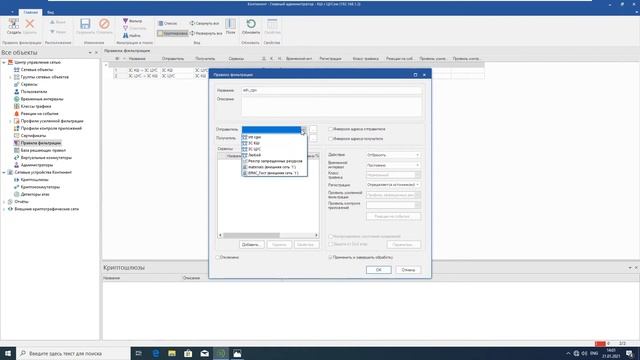The image size is (640, 360).
Task: Choose ЗС КШ in sender list
Action: pos(274,143)
